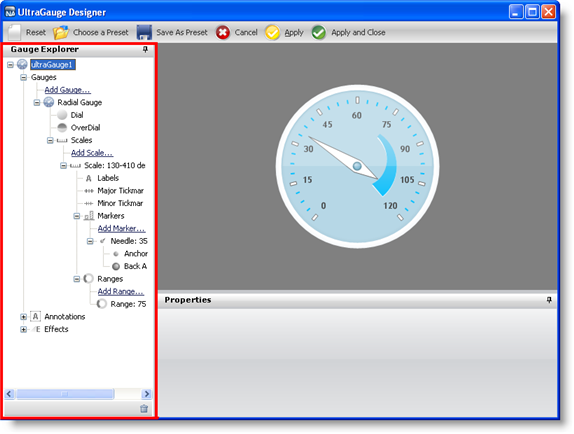The height and width of the screenshot is (434, 574).
Task: Select the Effects tree item
Action: [56, 329]
